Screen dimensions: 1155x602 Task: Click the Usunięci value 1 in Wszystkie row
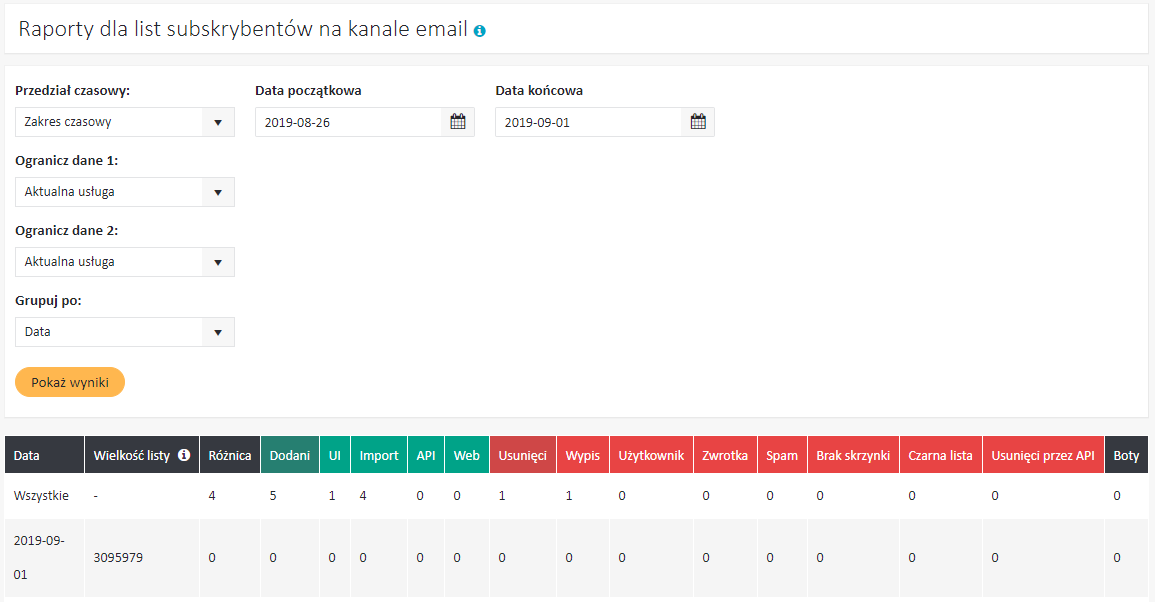[502, 496]
